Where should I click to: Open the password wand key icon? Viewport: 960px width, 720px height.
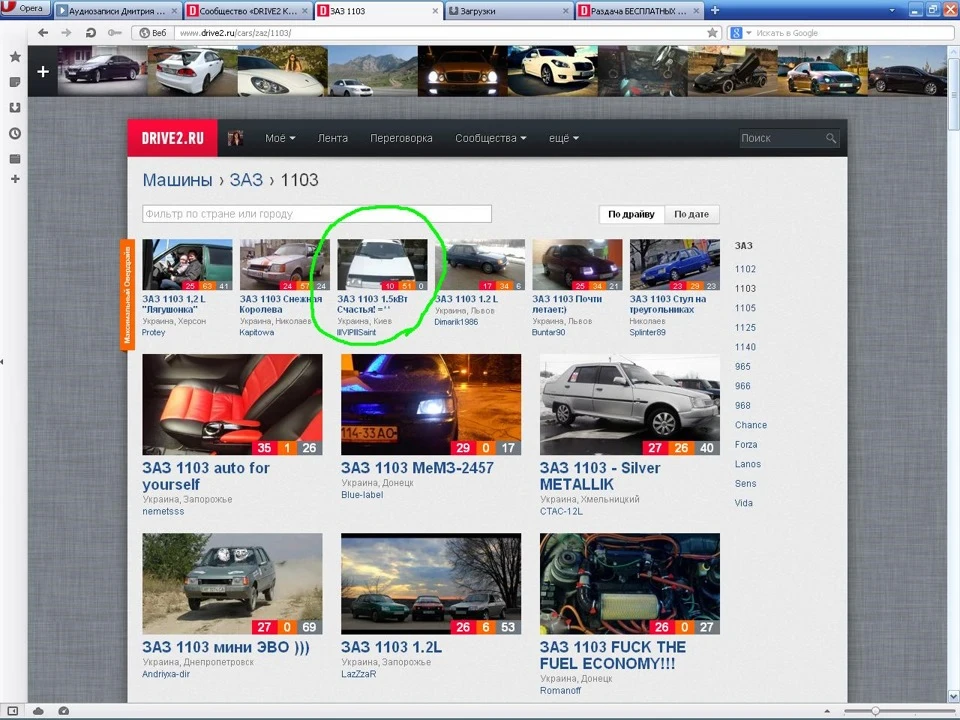coord(114,32)
